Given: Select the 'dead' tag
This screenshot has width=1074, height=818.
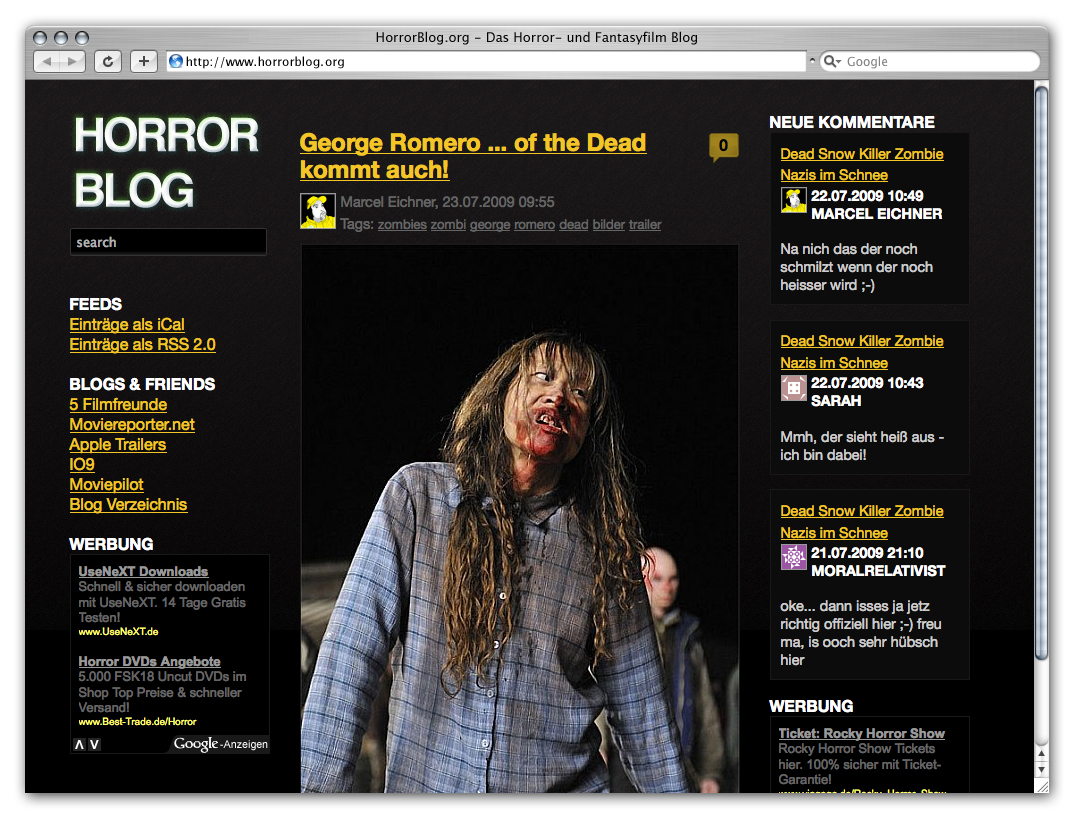Looking at the screenshot, I should (573, 225).
